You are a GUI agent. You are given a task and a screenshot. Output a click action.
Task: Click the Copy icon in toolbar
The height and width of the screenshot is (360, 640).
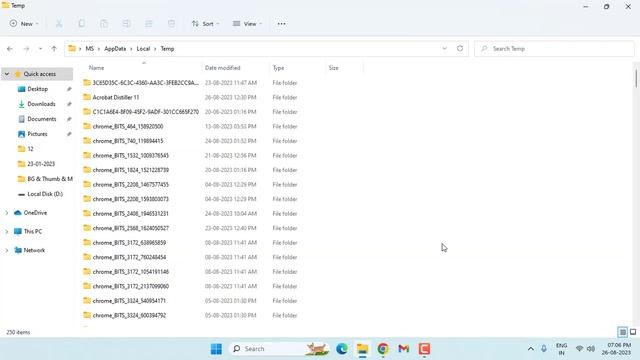(x=82, y=24)
